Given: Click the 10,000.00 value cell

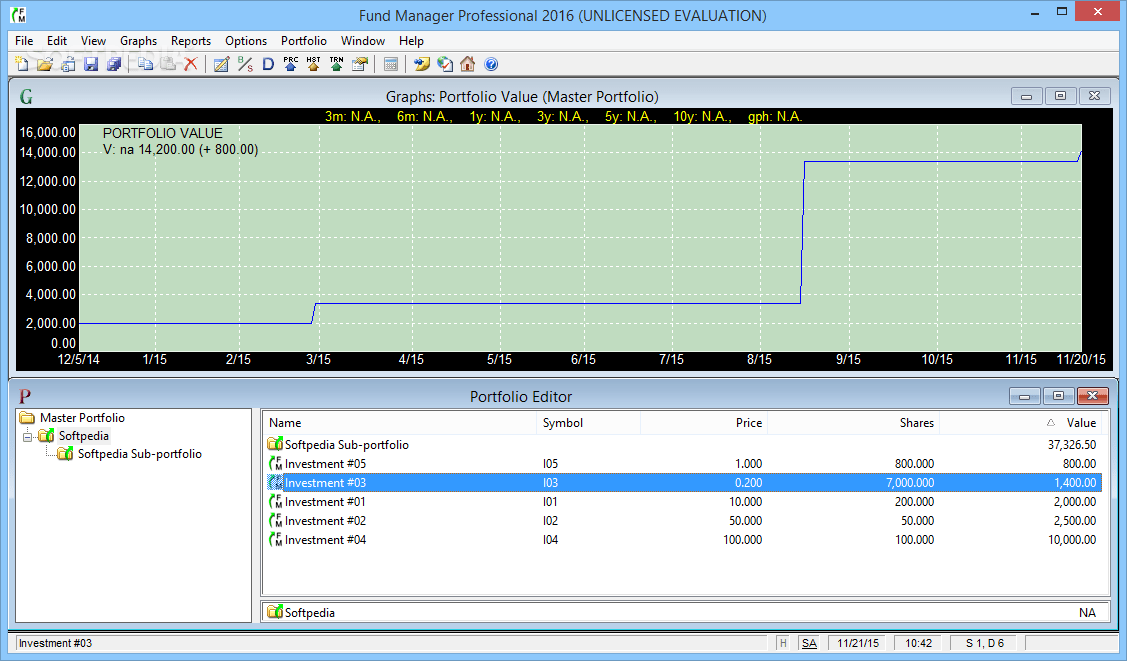Looking at the screenshot, I should (x=1072, y=540).
